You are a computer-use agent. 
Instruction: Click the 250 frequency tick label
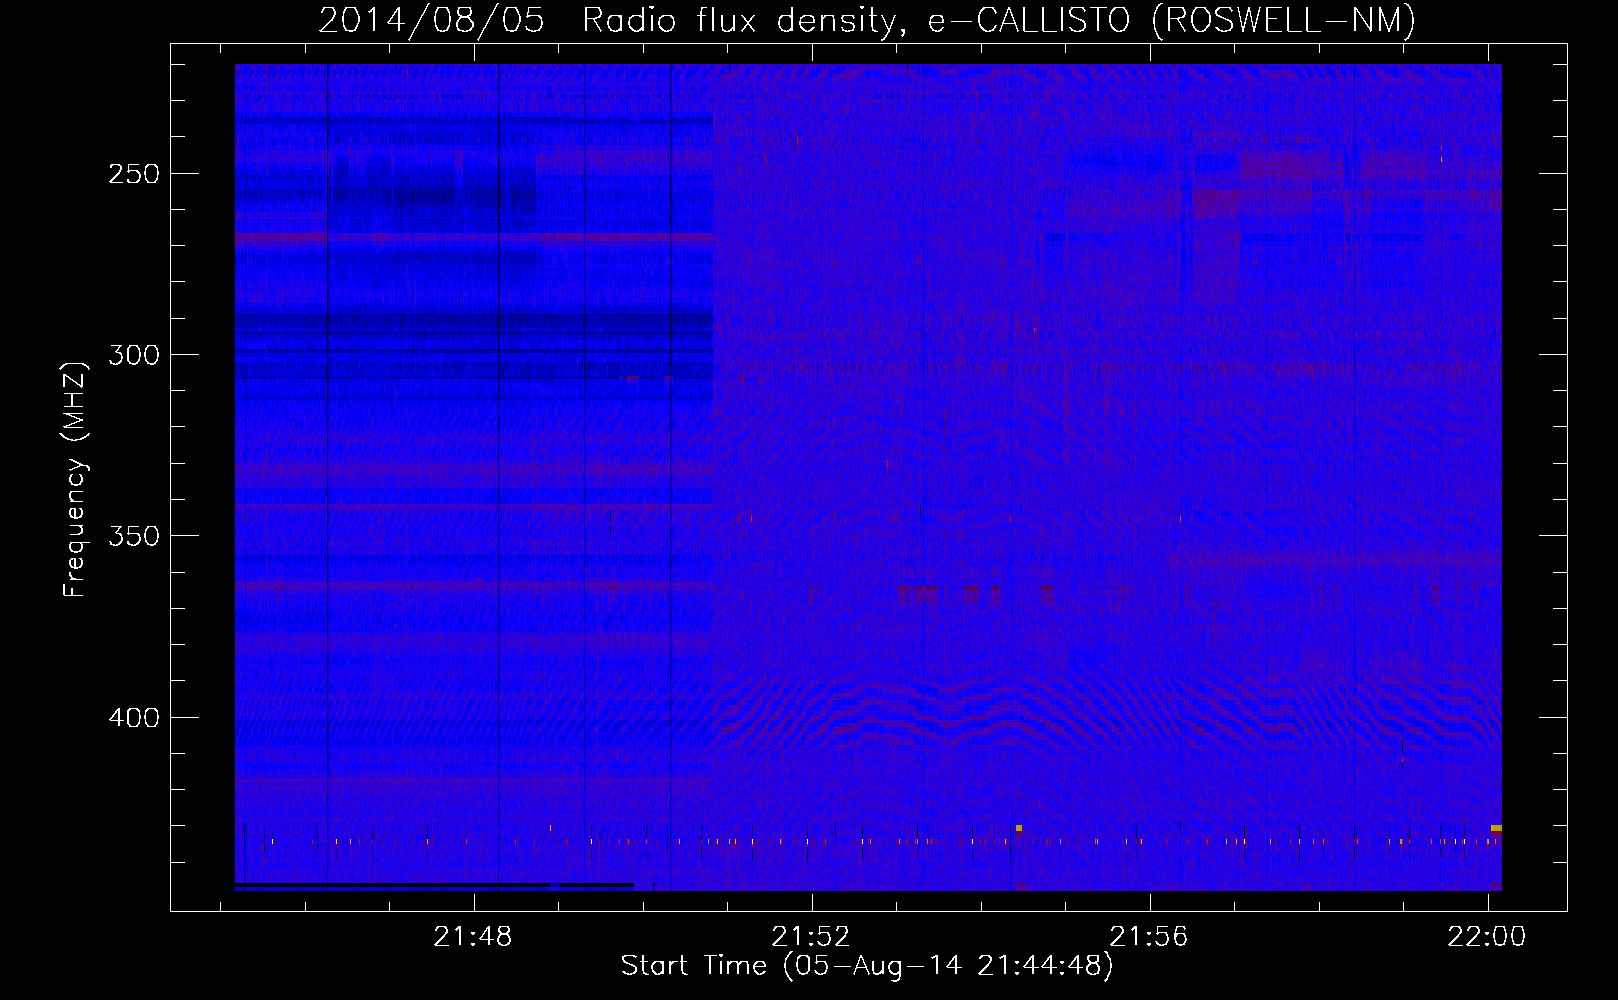134,174
